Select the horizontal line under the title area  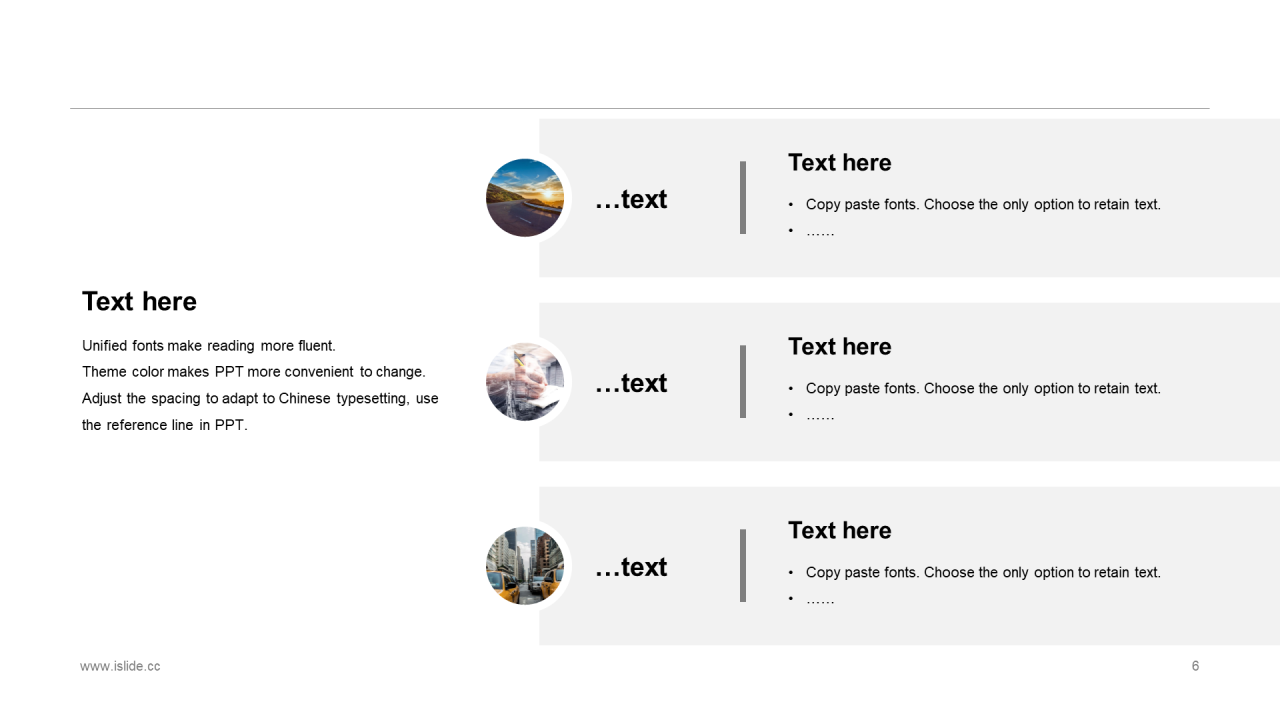(x=640, y=108)
